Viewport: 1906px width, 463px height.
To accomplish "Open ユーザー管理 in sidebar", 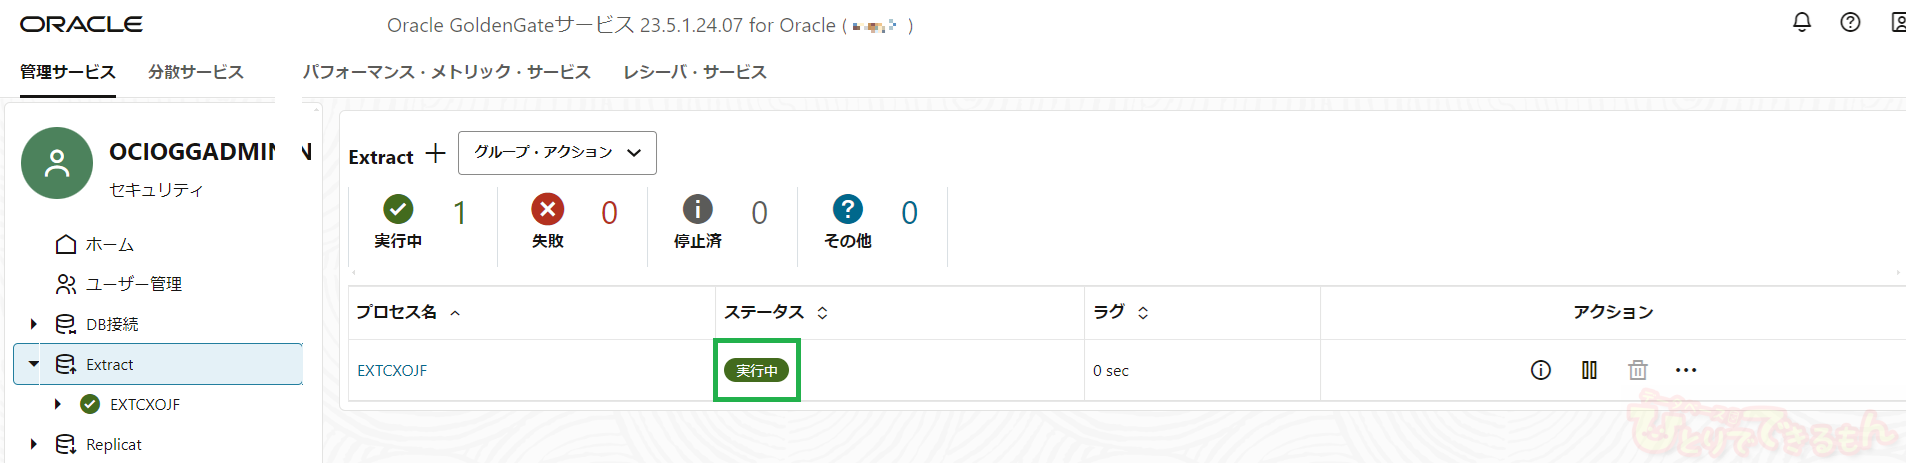I will tap(133, 284).
